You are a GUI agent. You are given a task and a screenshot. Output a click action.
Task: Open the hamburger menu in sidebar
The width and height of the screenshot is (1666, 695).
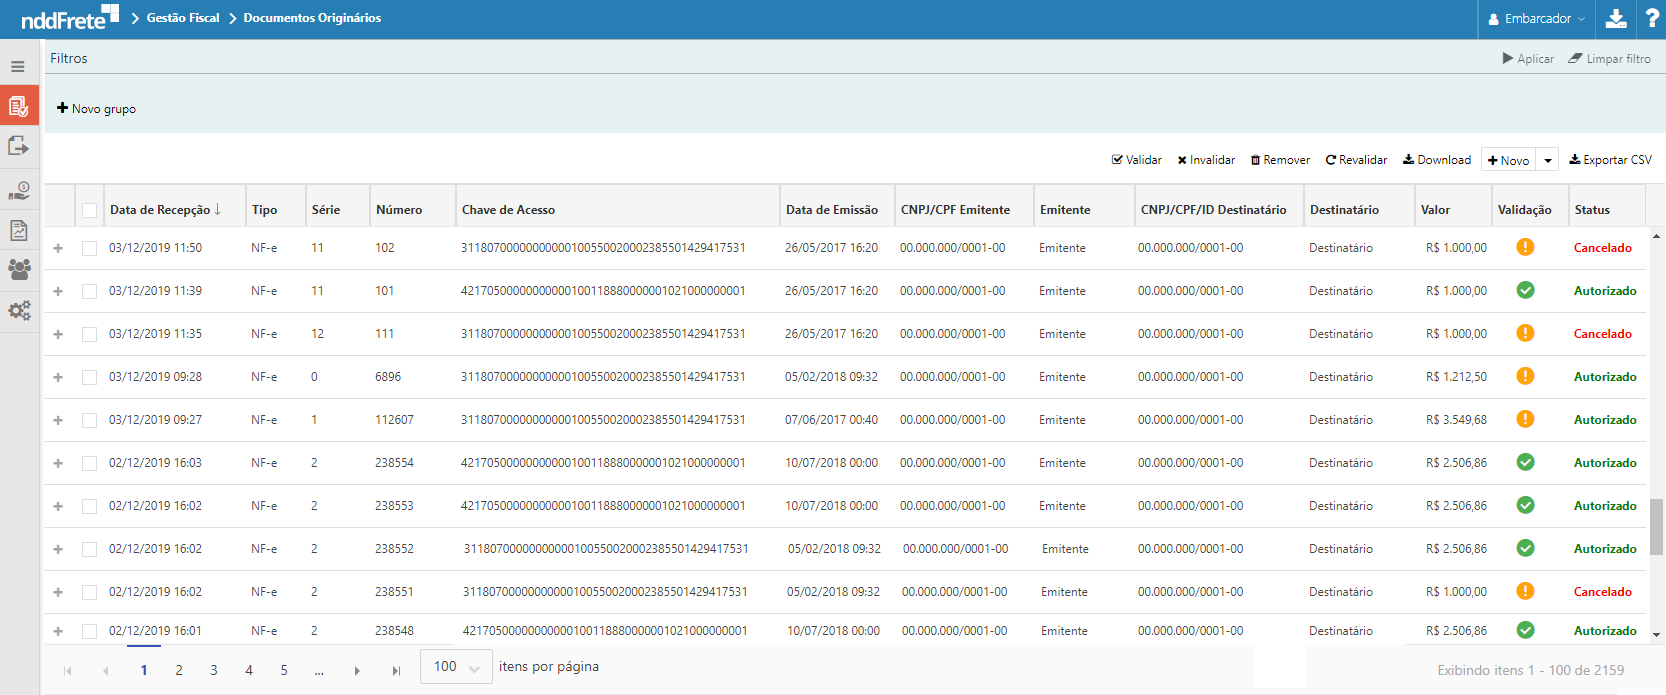point(18,67)
